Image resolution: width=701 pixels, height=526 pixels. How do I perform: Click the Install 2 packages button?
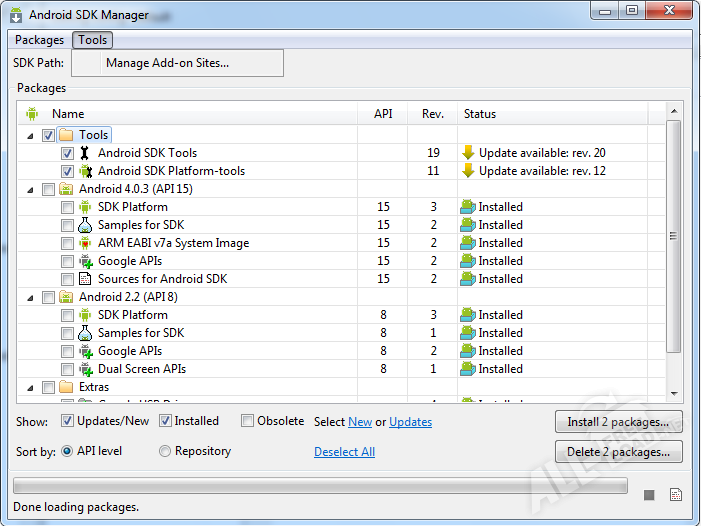point(618,421)
